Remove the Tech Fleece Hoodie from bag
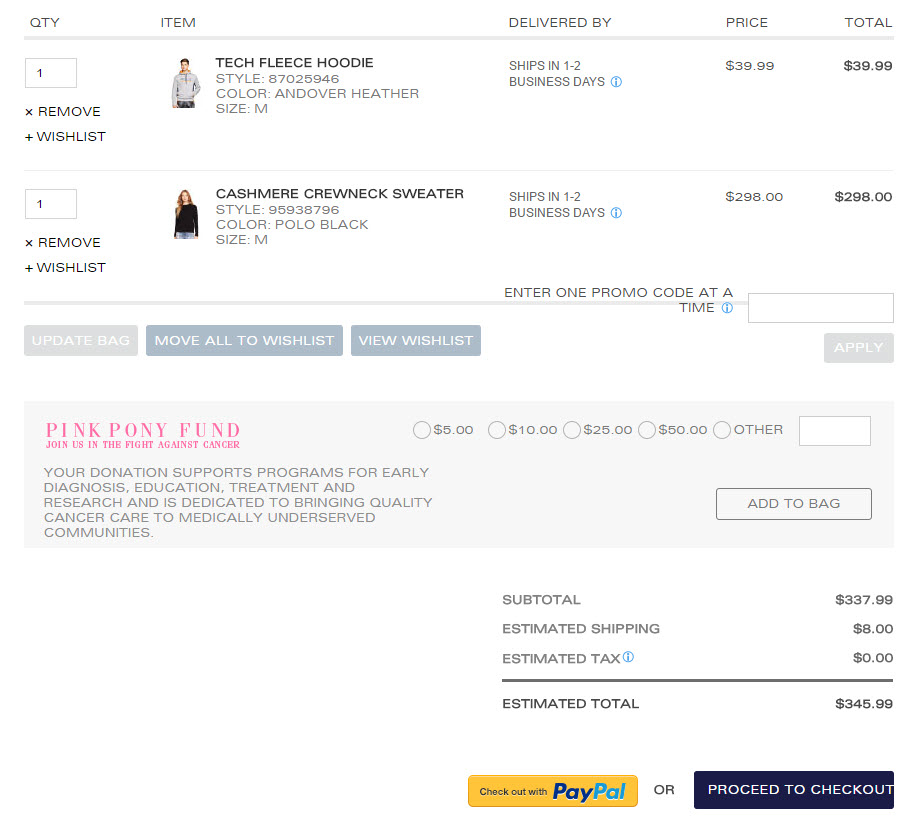The image size is (922, 836). (x=63, y=112)
